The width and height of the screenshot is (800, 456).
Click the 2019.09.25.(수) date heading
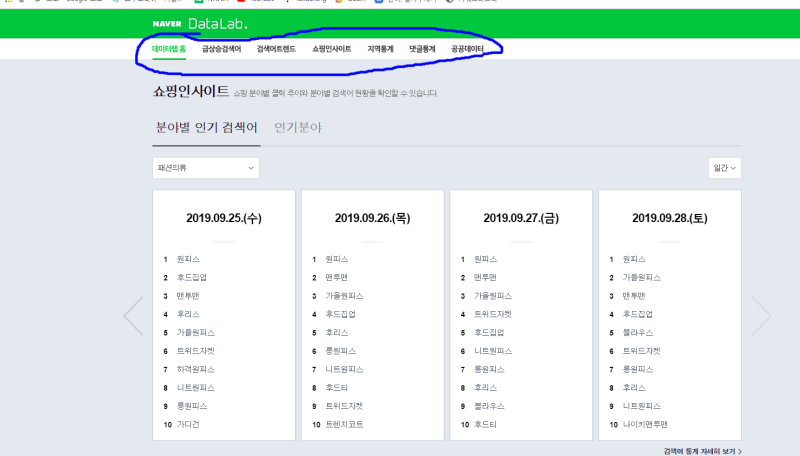point(224,218)
